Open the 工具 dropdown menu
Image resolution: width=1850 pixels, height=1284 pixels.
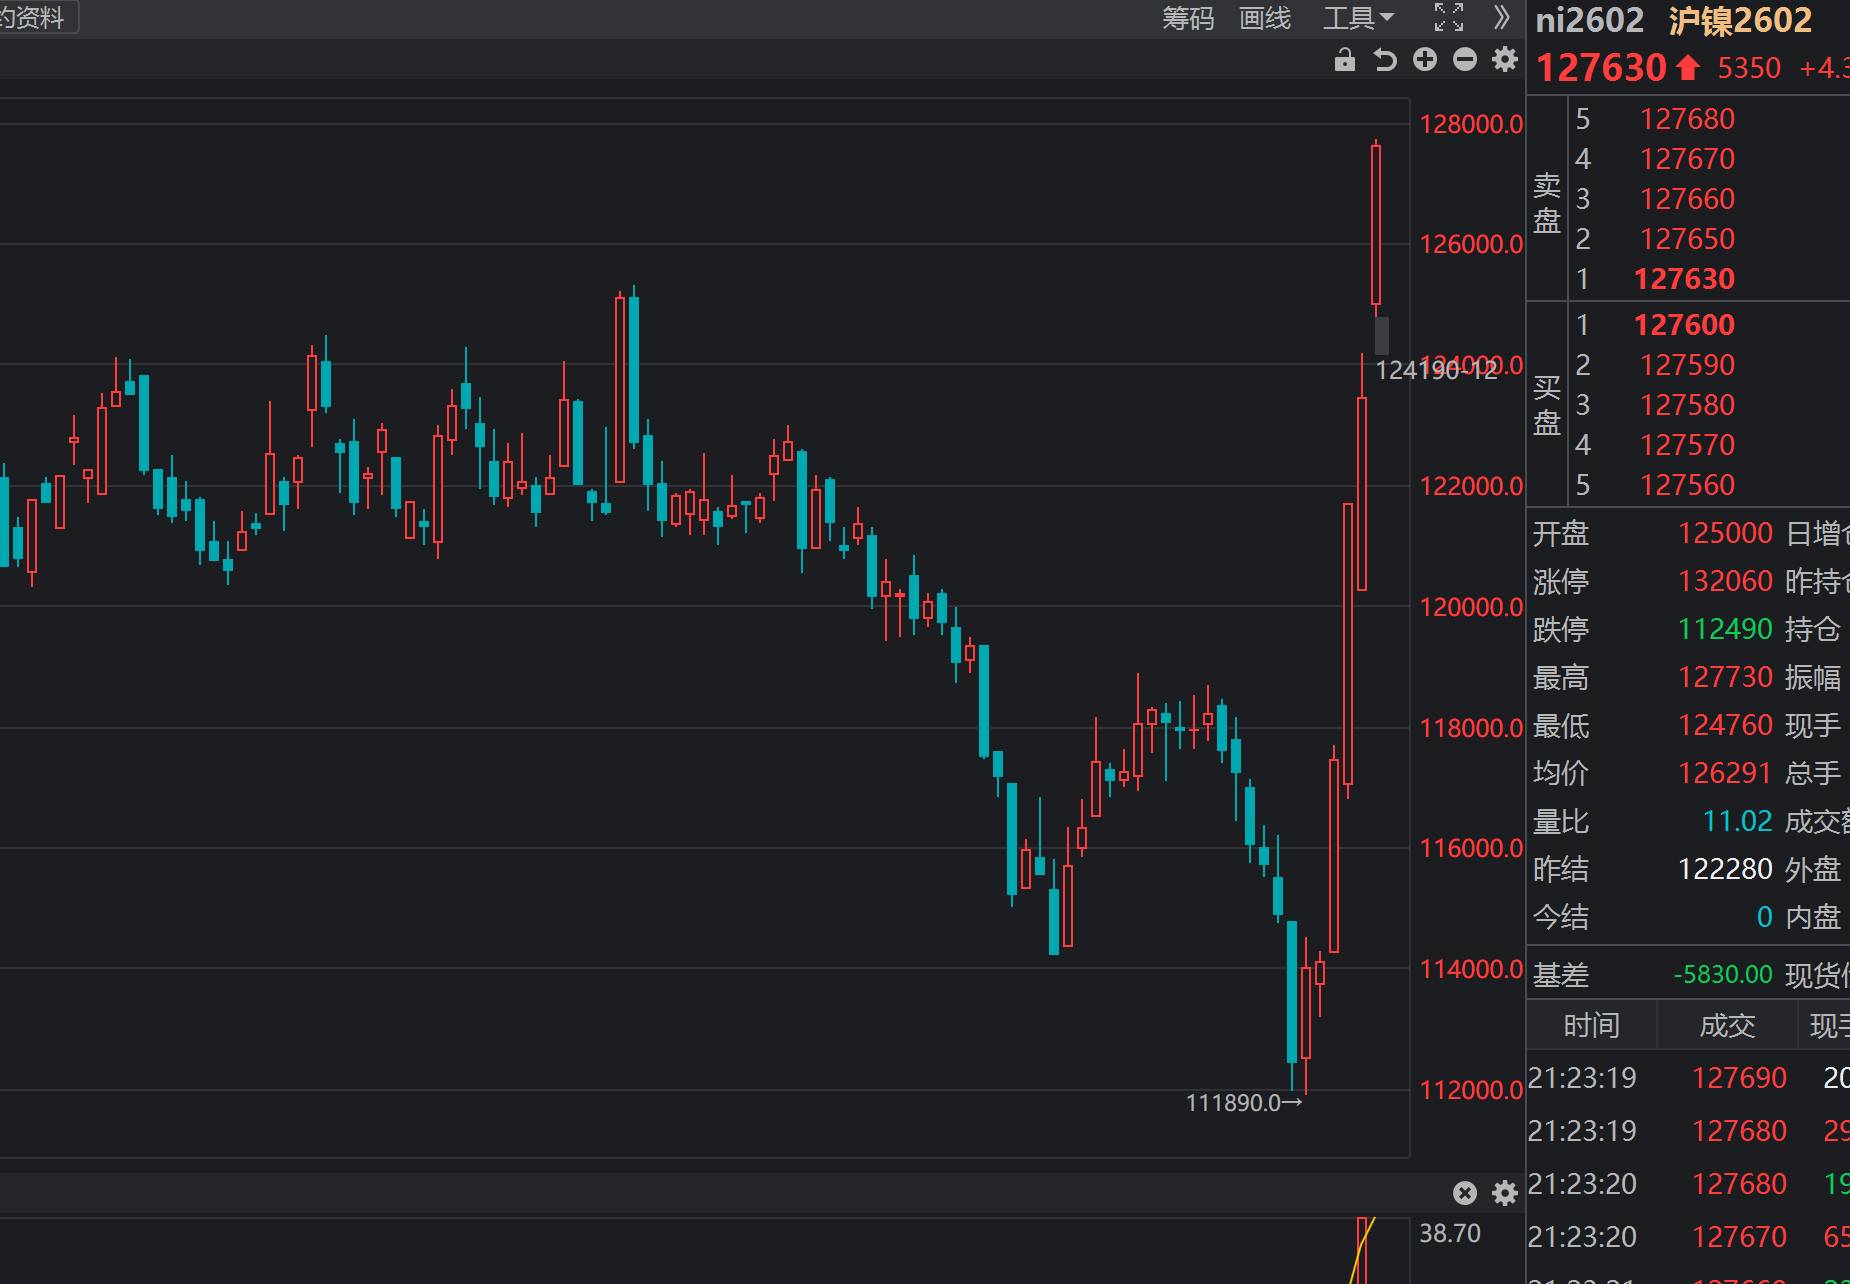pos(1358,18)
